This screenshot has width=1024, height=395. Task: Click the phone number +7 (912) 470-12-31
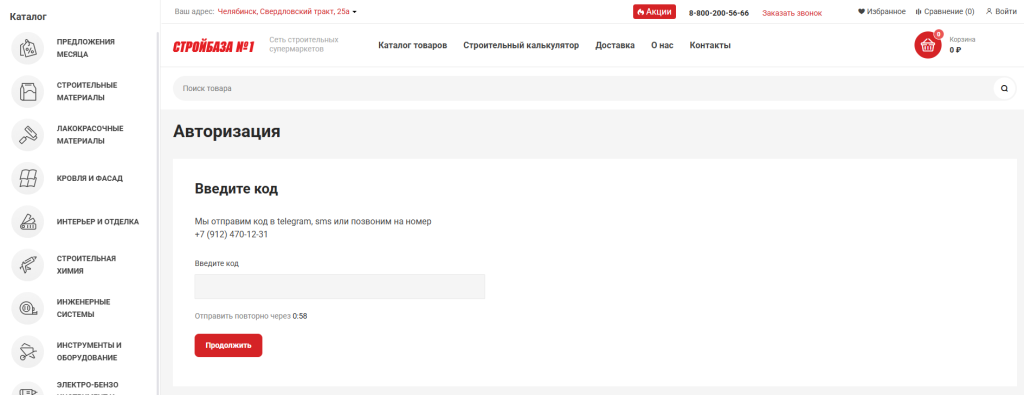[x=231, y=234]
